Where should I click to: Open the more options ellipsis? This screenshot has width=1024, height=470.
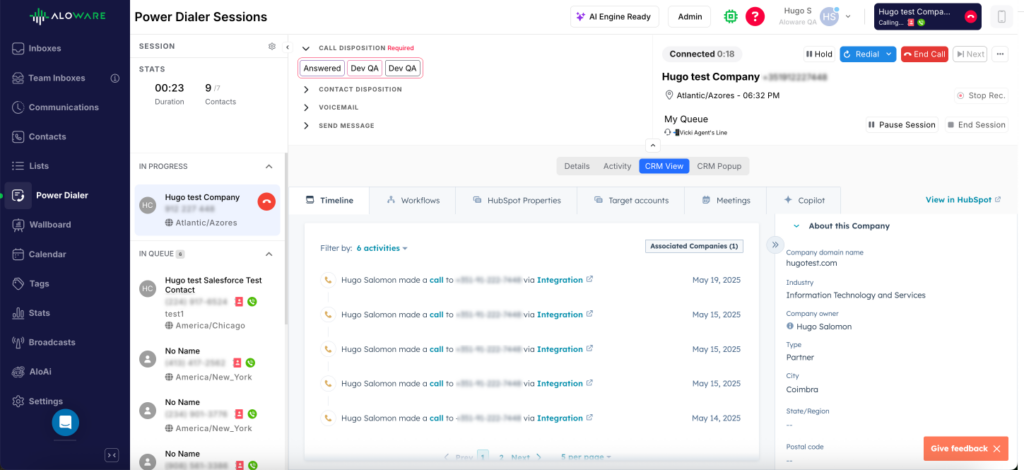[1000, 54]
